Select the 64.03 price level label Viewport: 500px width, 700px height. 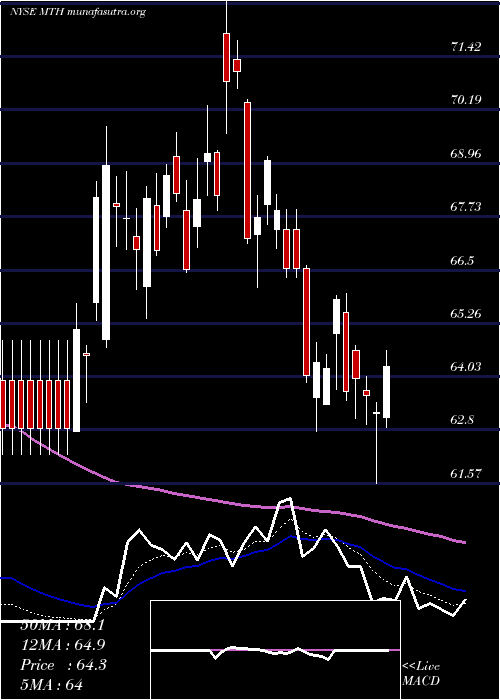tap(466, 367)
